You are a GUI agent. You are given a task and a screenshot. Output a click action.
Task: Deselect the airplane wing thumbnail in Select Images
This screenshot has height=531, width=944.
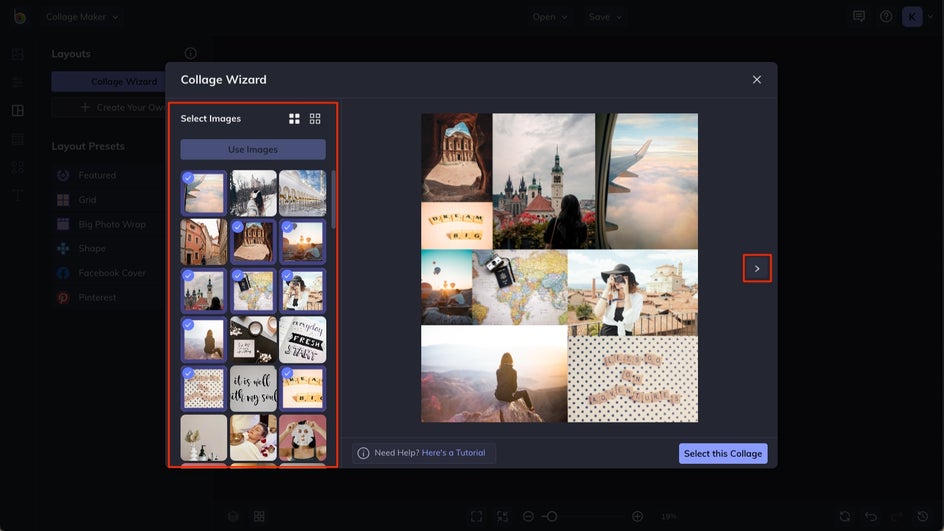[x=203, y=193]
